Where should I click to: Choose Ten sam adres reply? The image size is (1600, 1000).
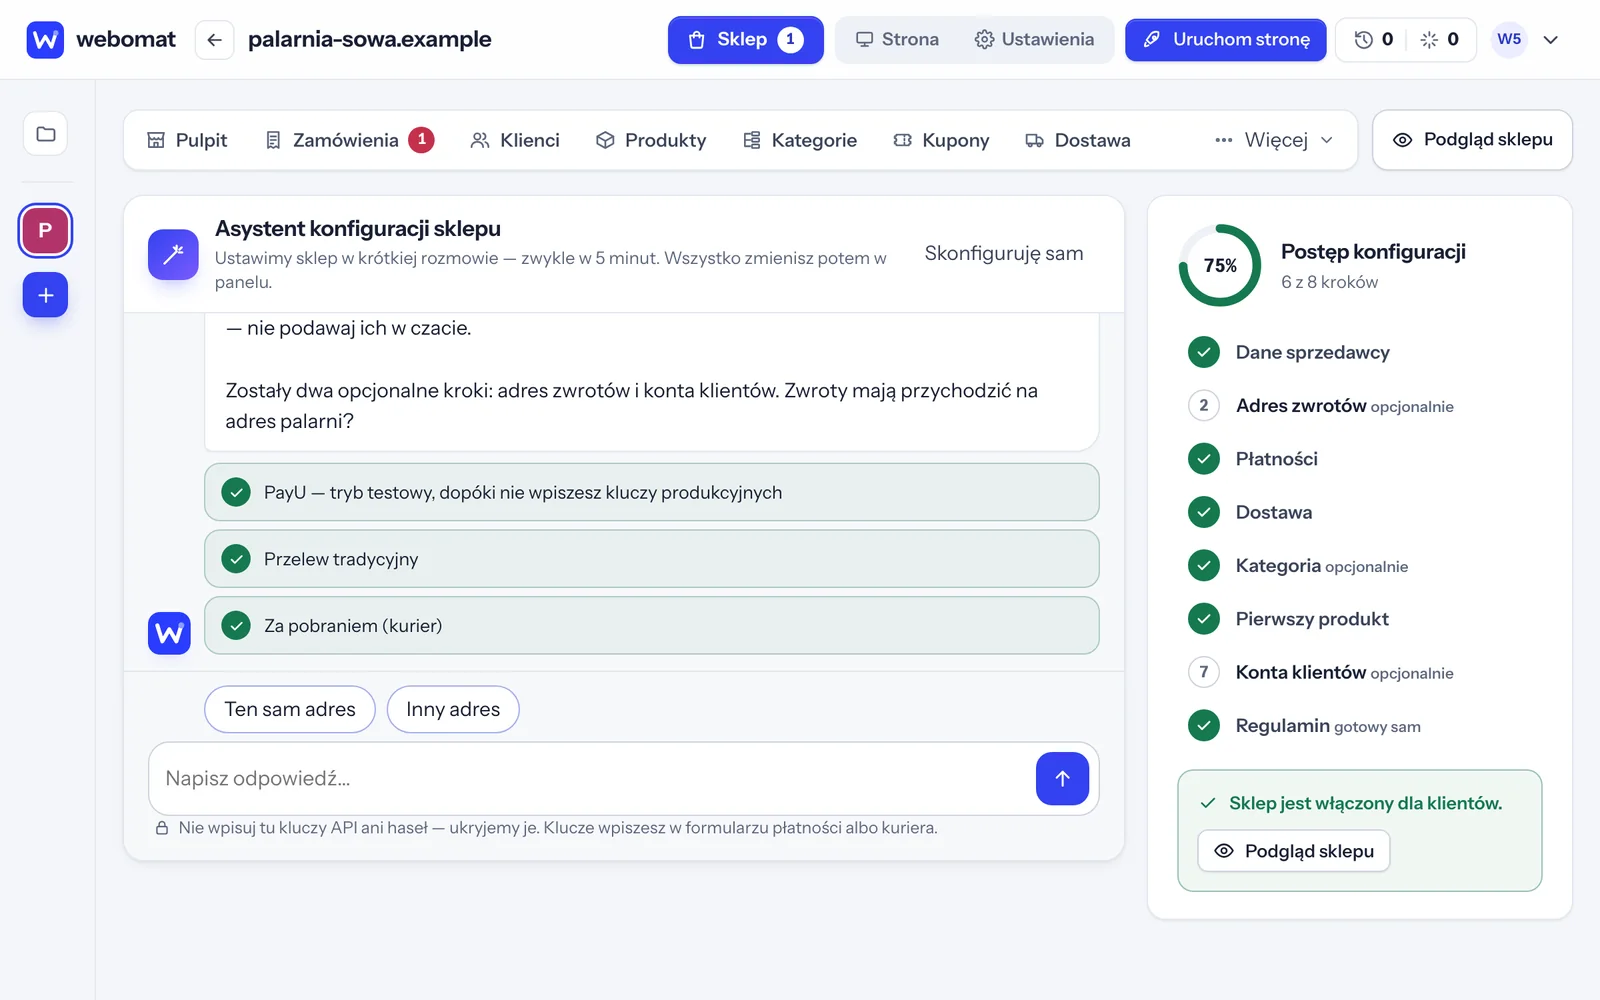(x=290, y=709)
